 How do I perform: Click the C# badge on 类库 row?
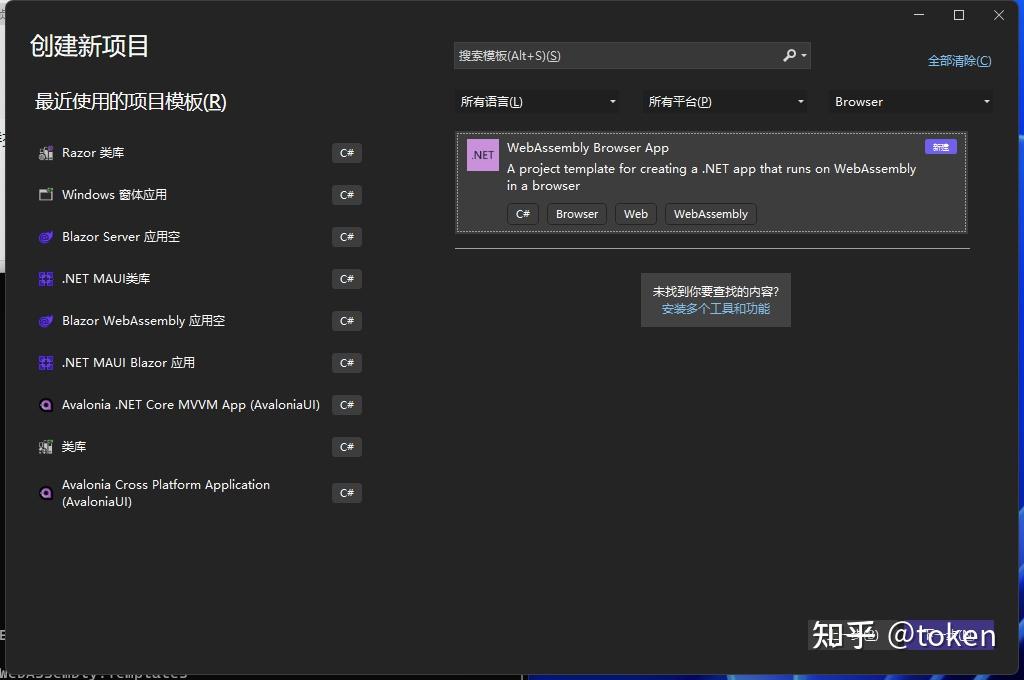click(347, 447)
